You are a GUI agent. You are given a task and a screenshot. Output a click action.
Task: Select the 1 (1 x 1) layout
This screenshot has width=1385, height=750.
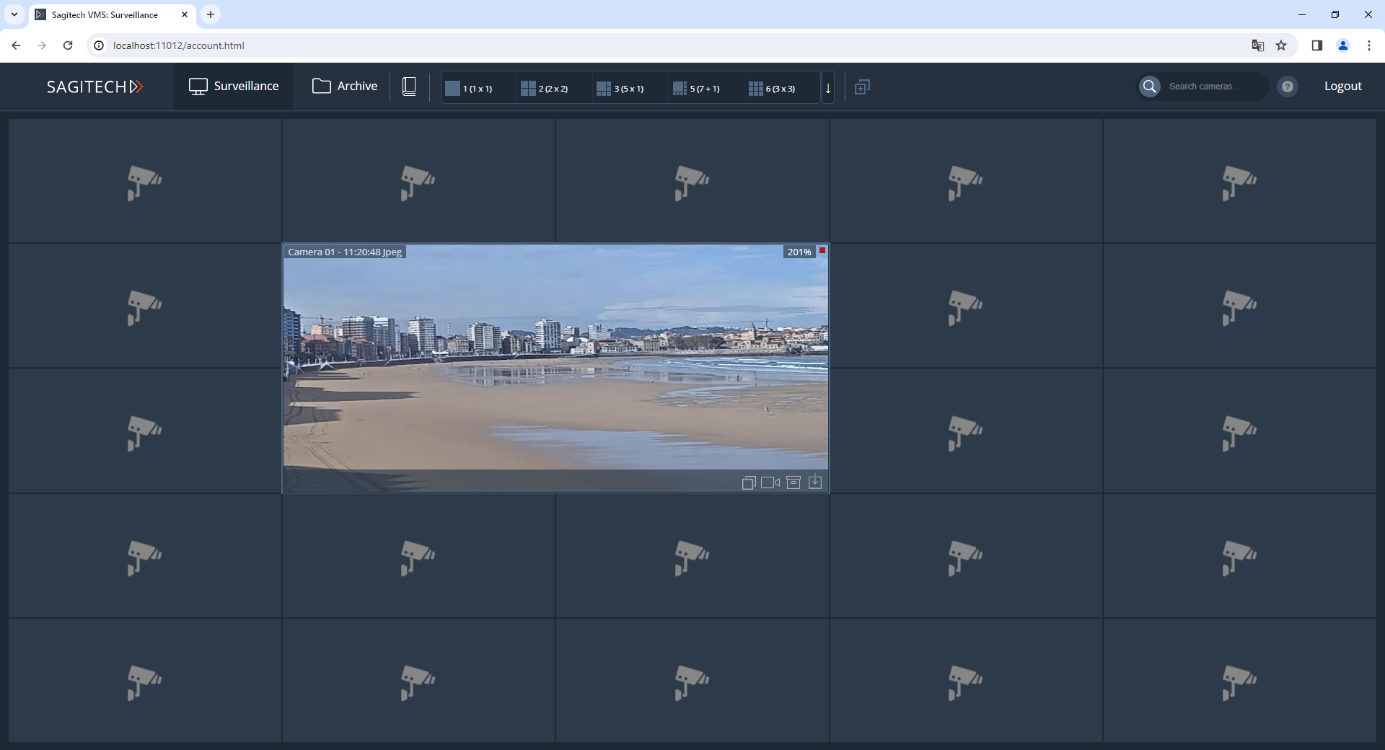[469, 88]
